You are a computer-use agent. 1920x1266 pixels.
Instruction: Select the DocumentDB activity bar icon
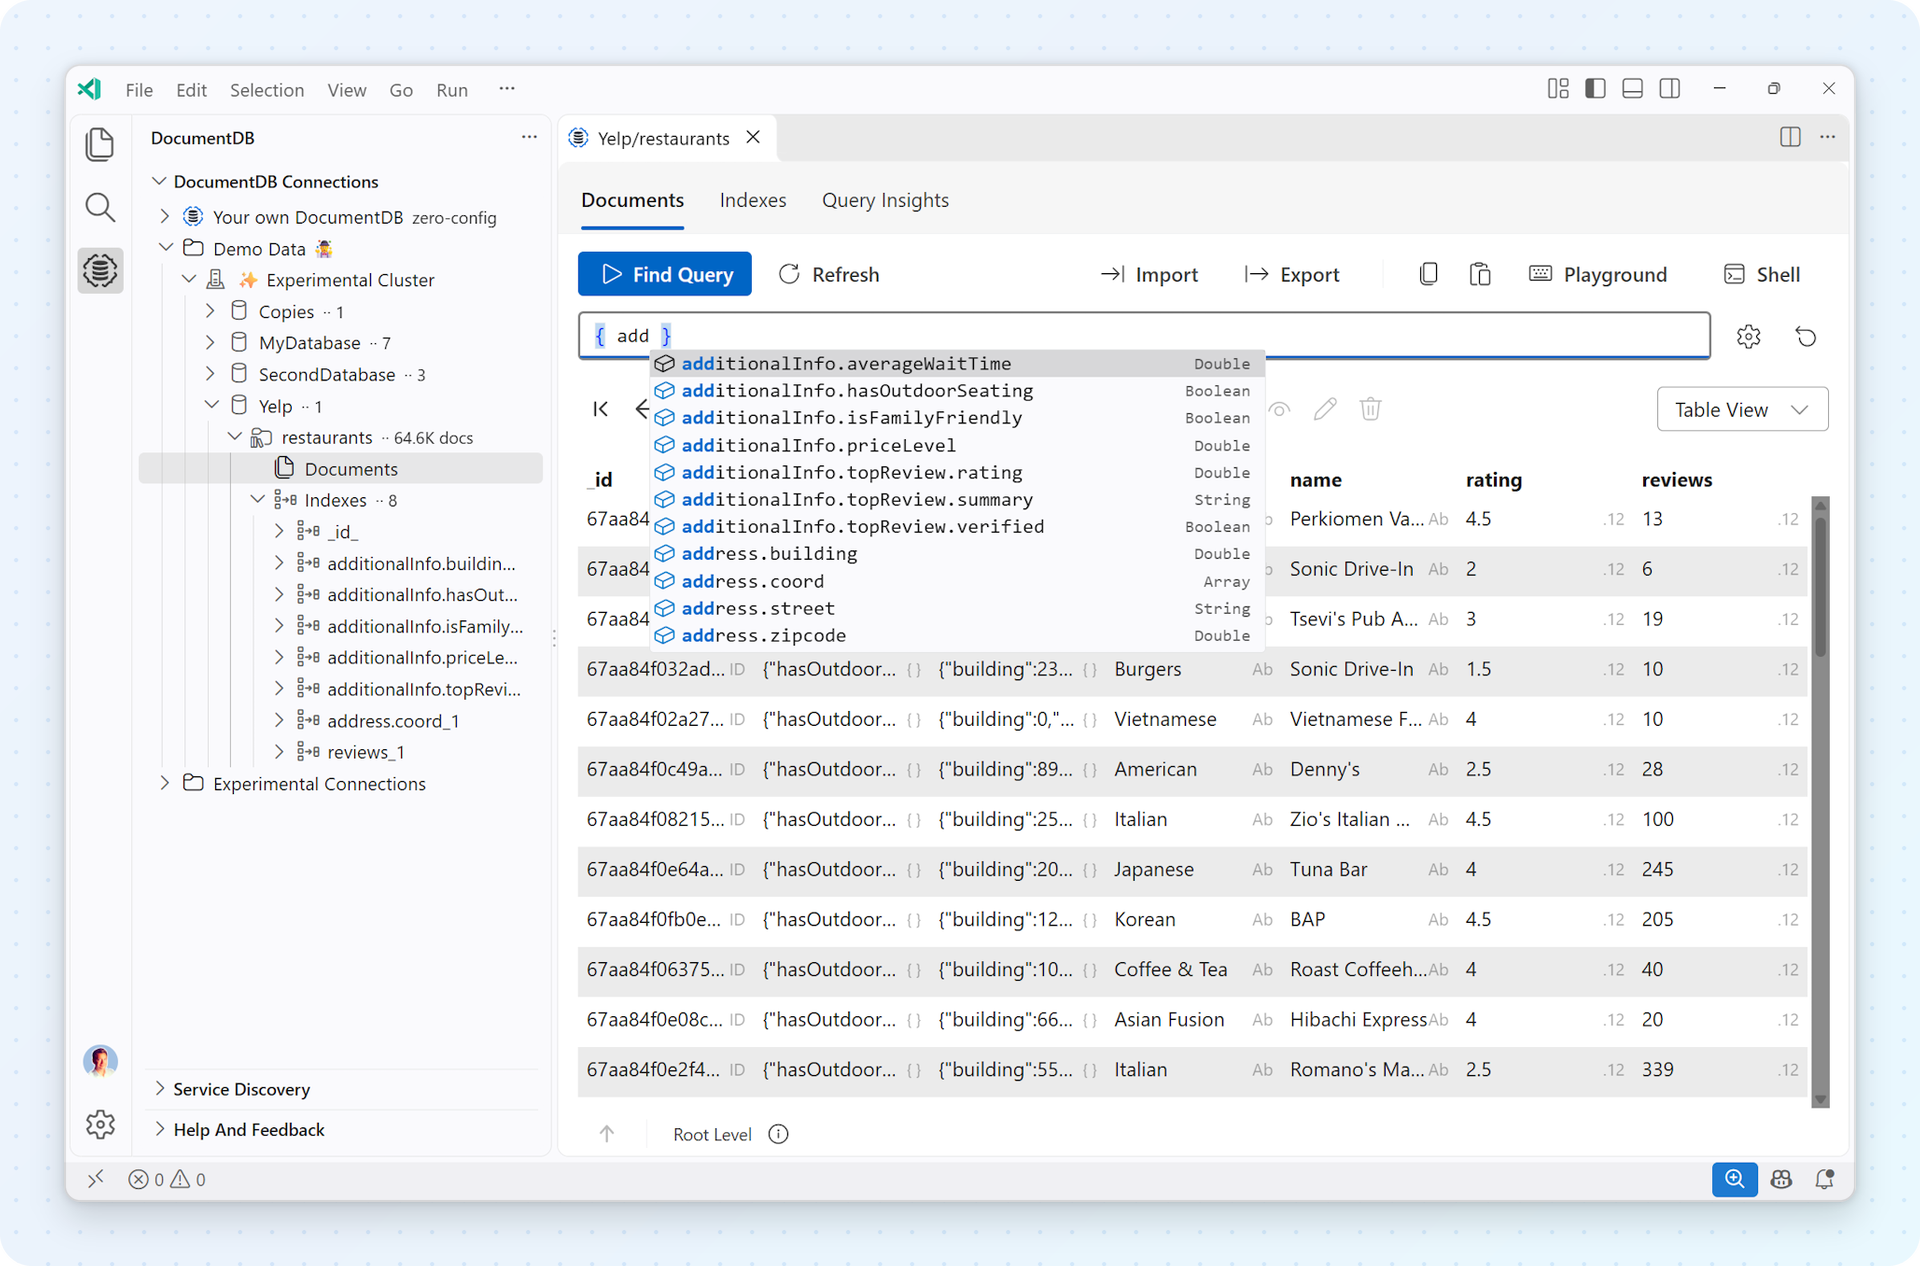click(100, 270)
